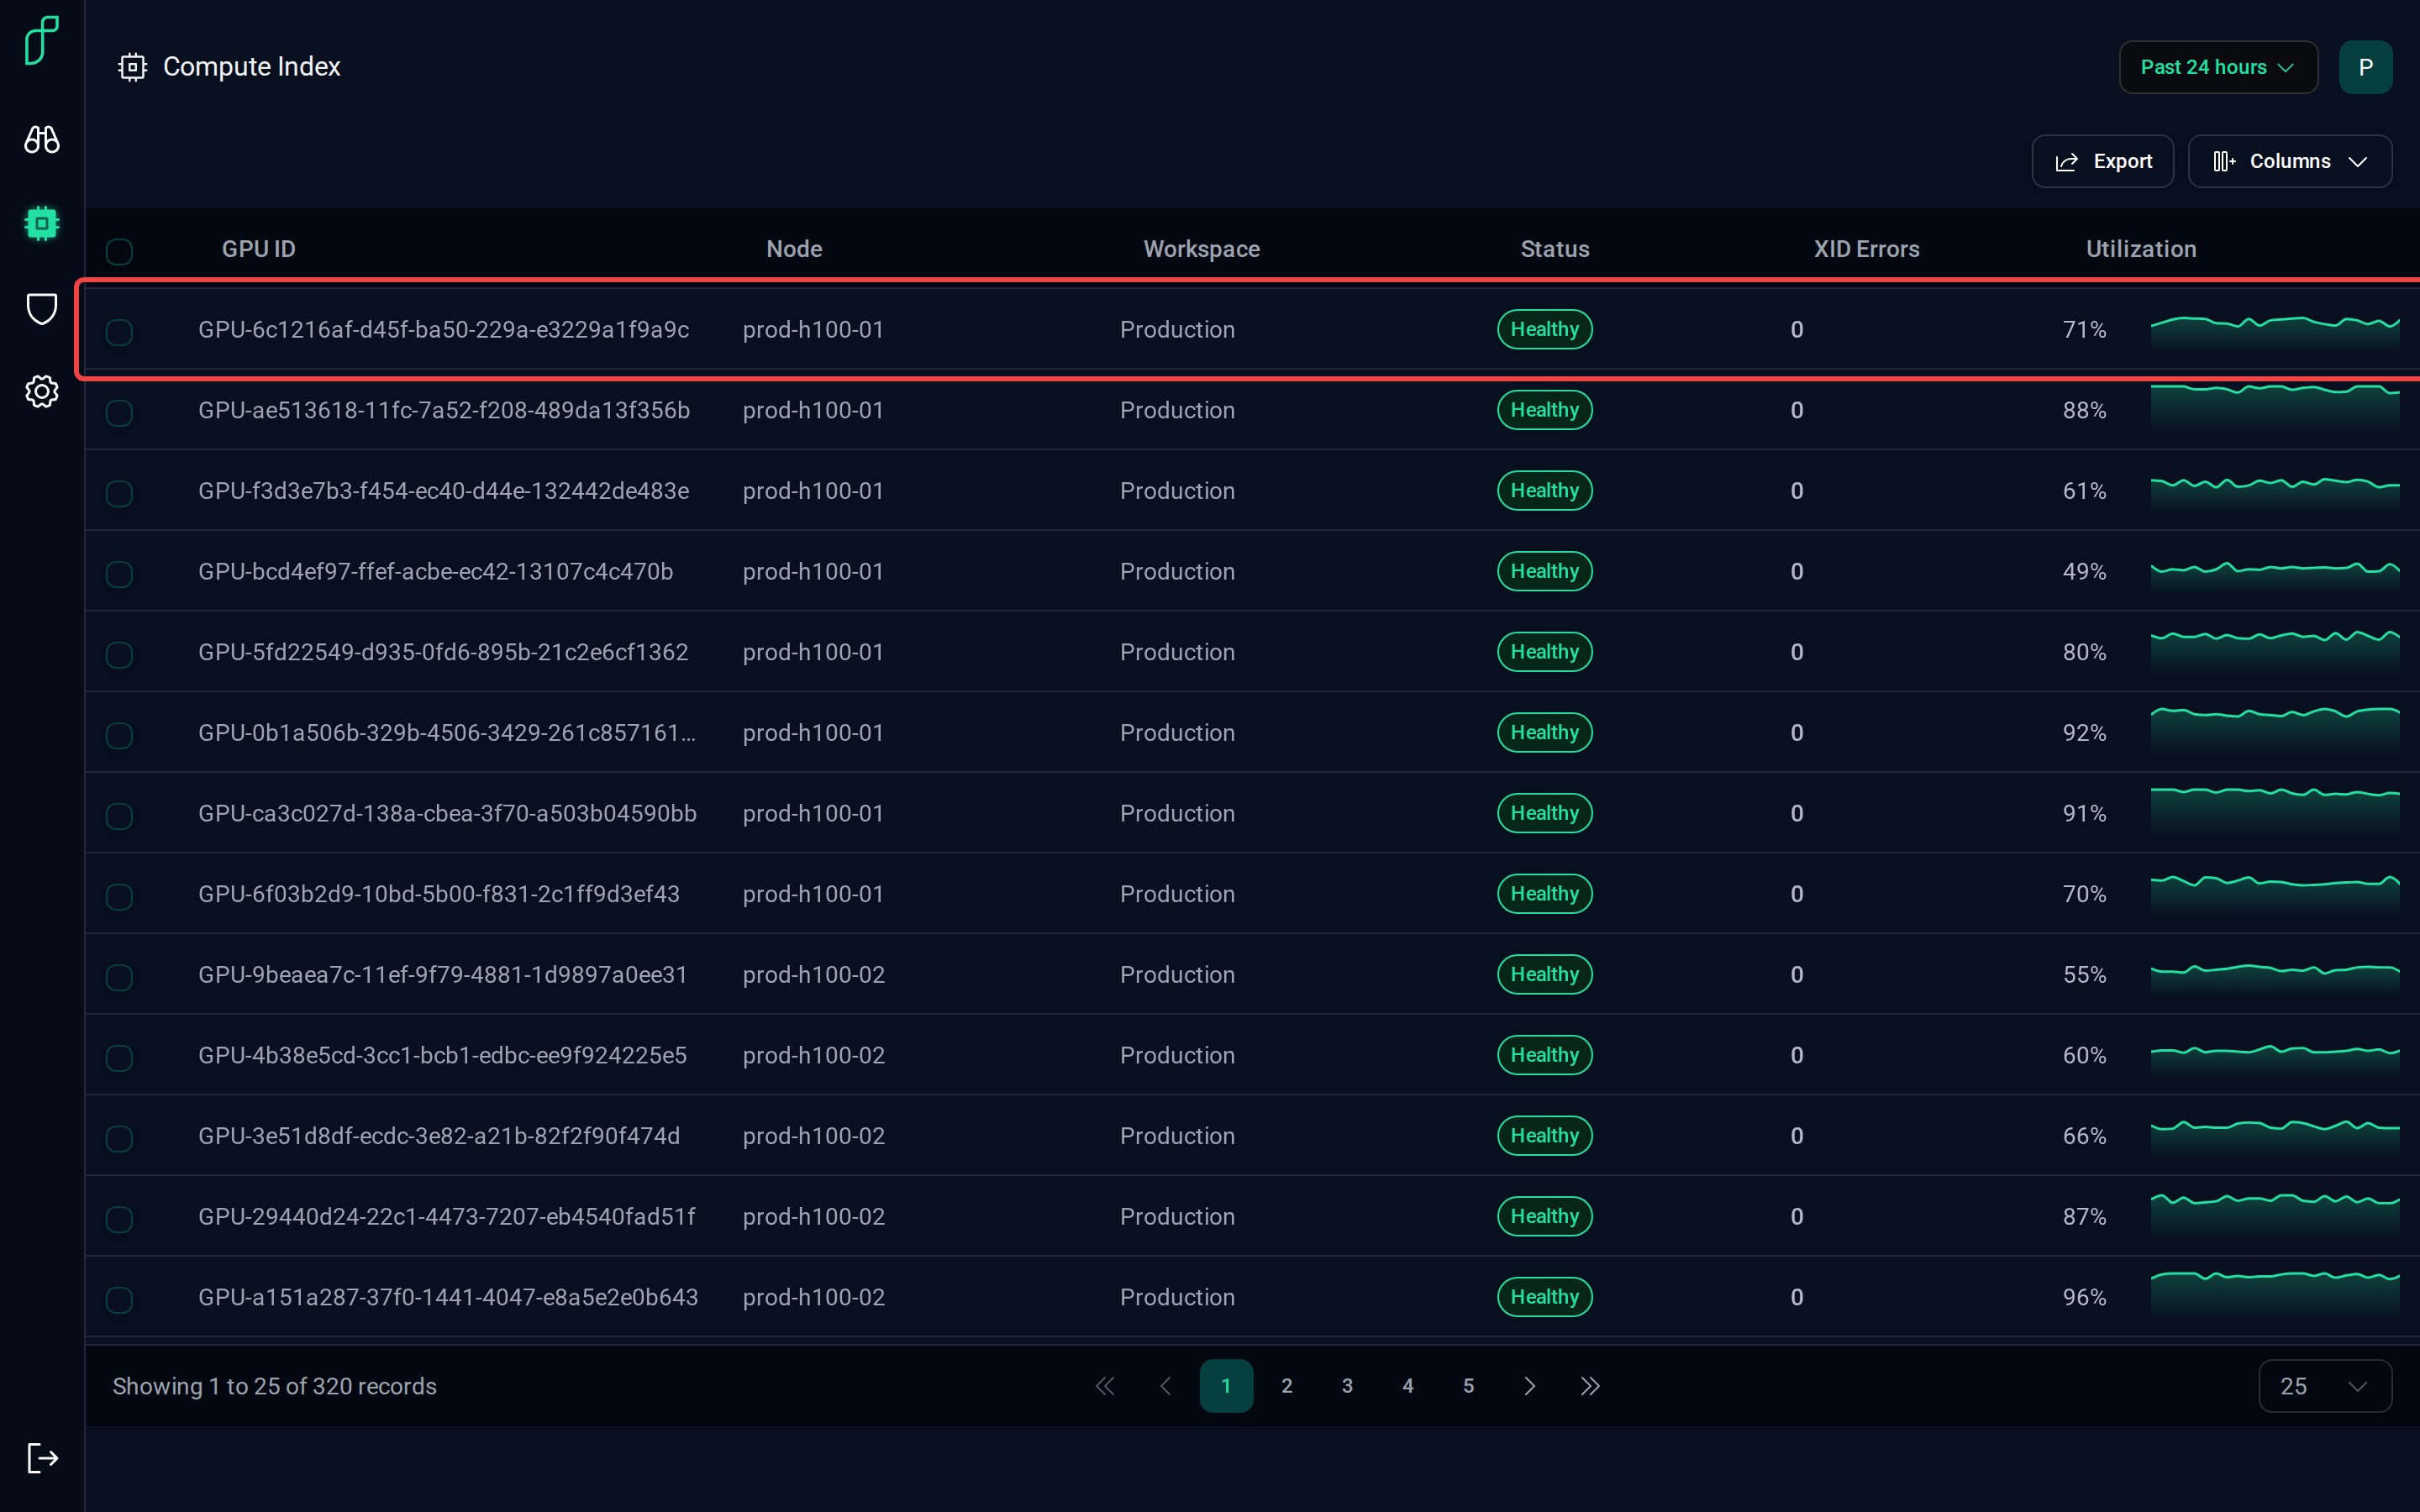The height and width of the screenshot is (1512, 2420).
Task: Select the green compute chip sidebar icon
Action: (42, 223)
